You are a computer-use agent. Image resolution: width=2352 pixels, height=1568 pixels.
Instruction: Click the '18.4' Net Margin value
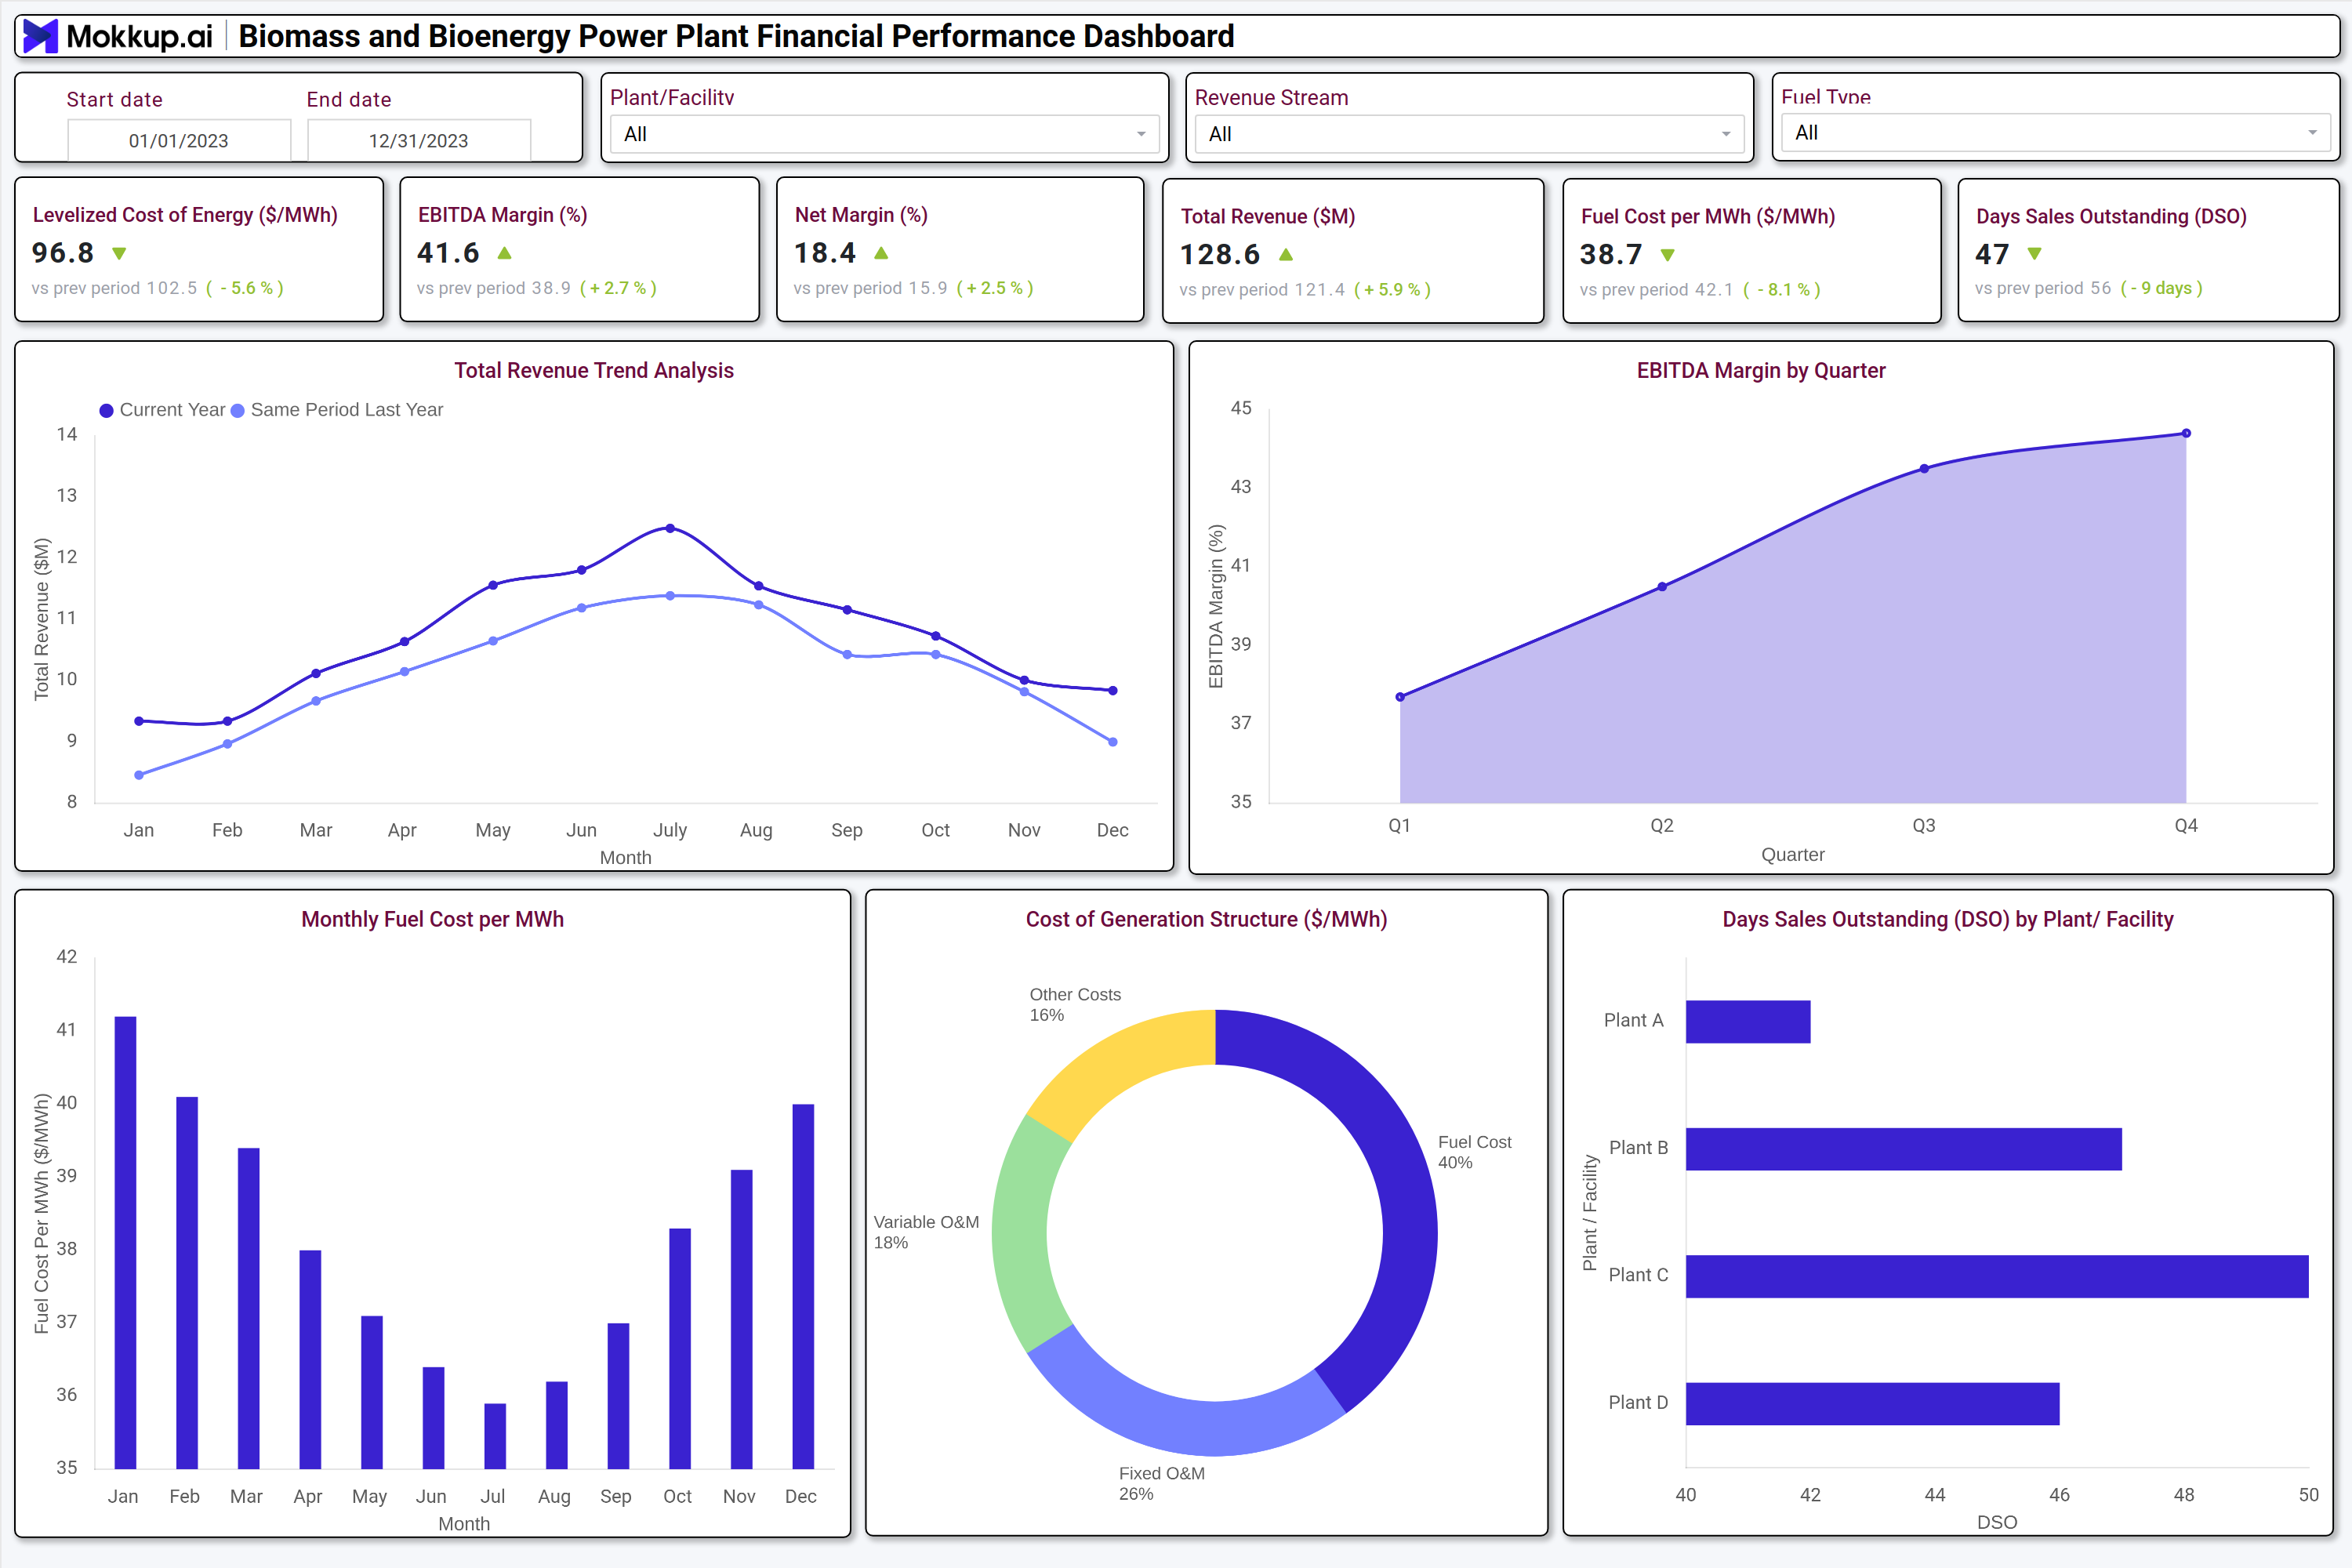click(x=825, y=253)
